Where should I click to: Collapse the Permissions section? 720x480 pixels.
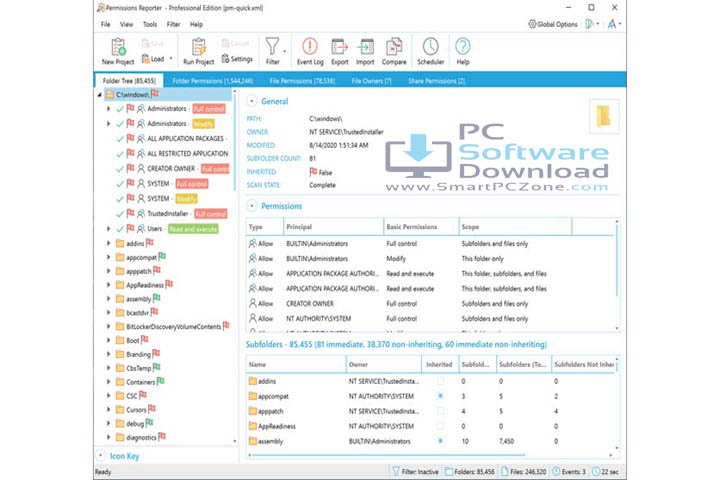(252, 206)
